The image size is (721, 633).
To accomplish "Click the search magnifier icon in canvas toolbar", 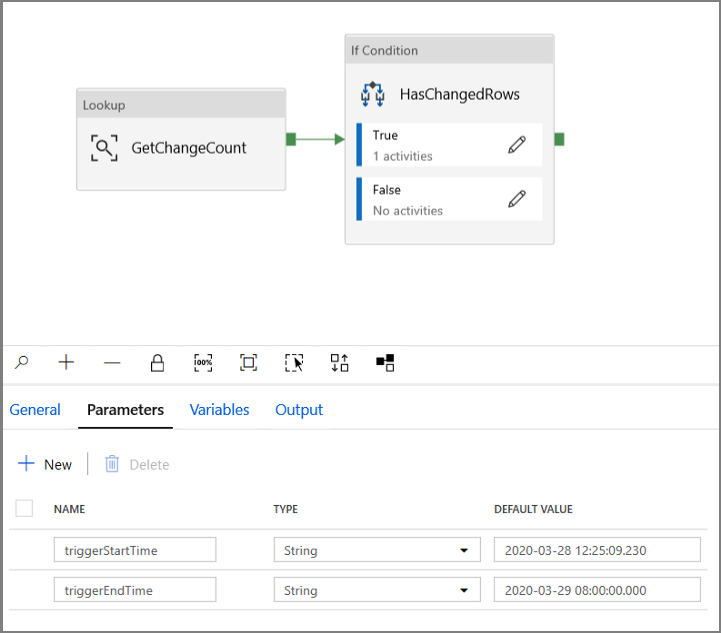I will (x=21, y=363).
